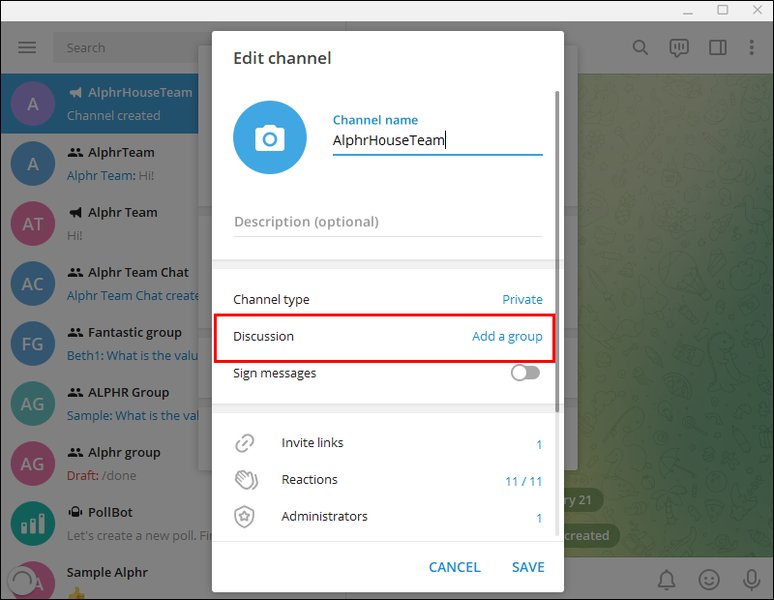Click the SAVE button
Viewport: 774px width, 600px height.
click(528, 567)
